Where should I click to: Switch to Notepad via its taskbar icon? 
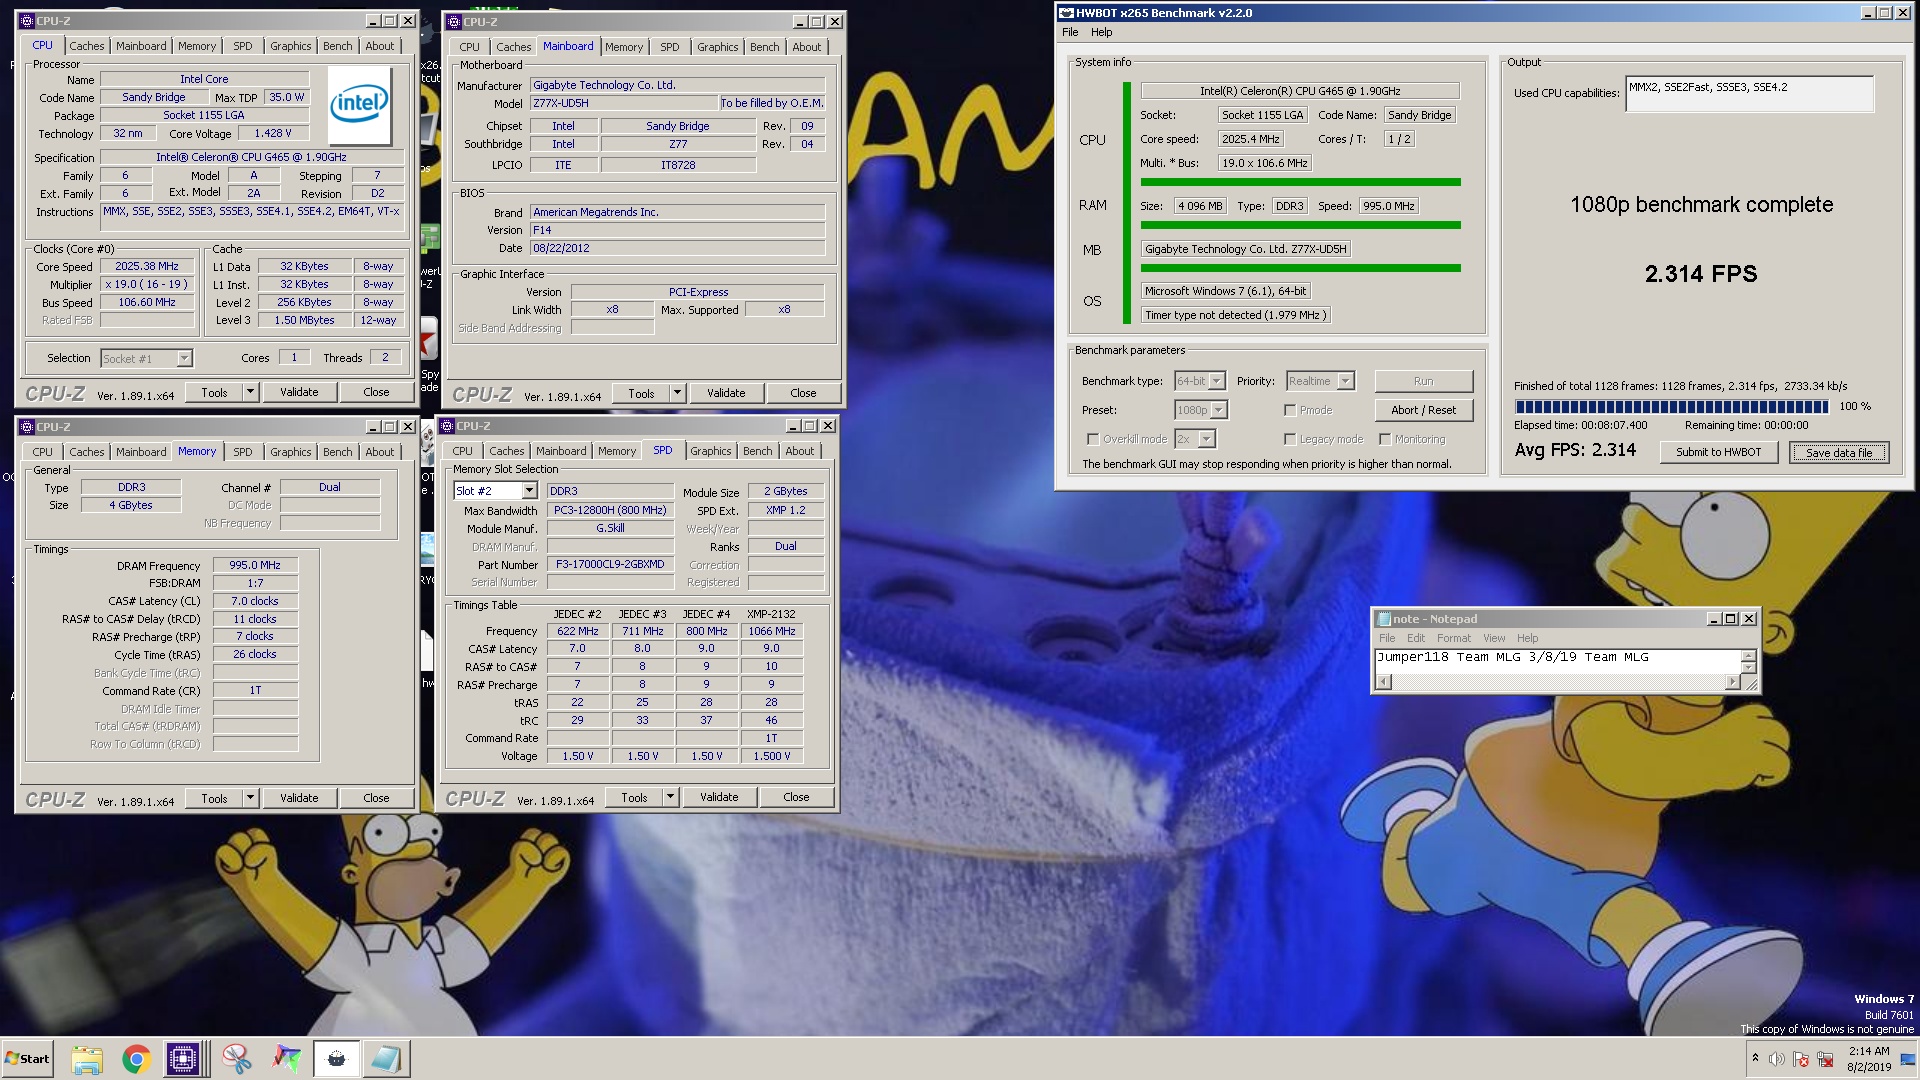coord(385,1059)
